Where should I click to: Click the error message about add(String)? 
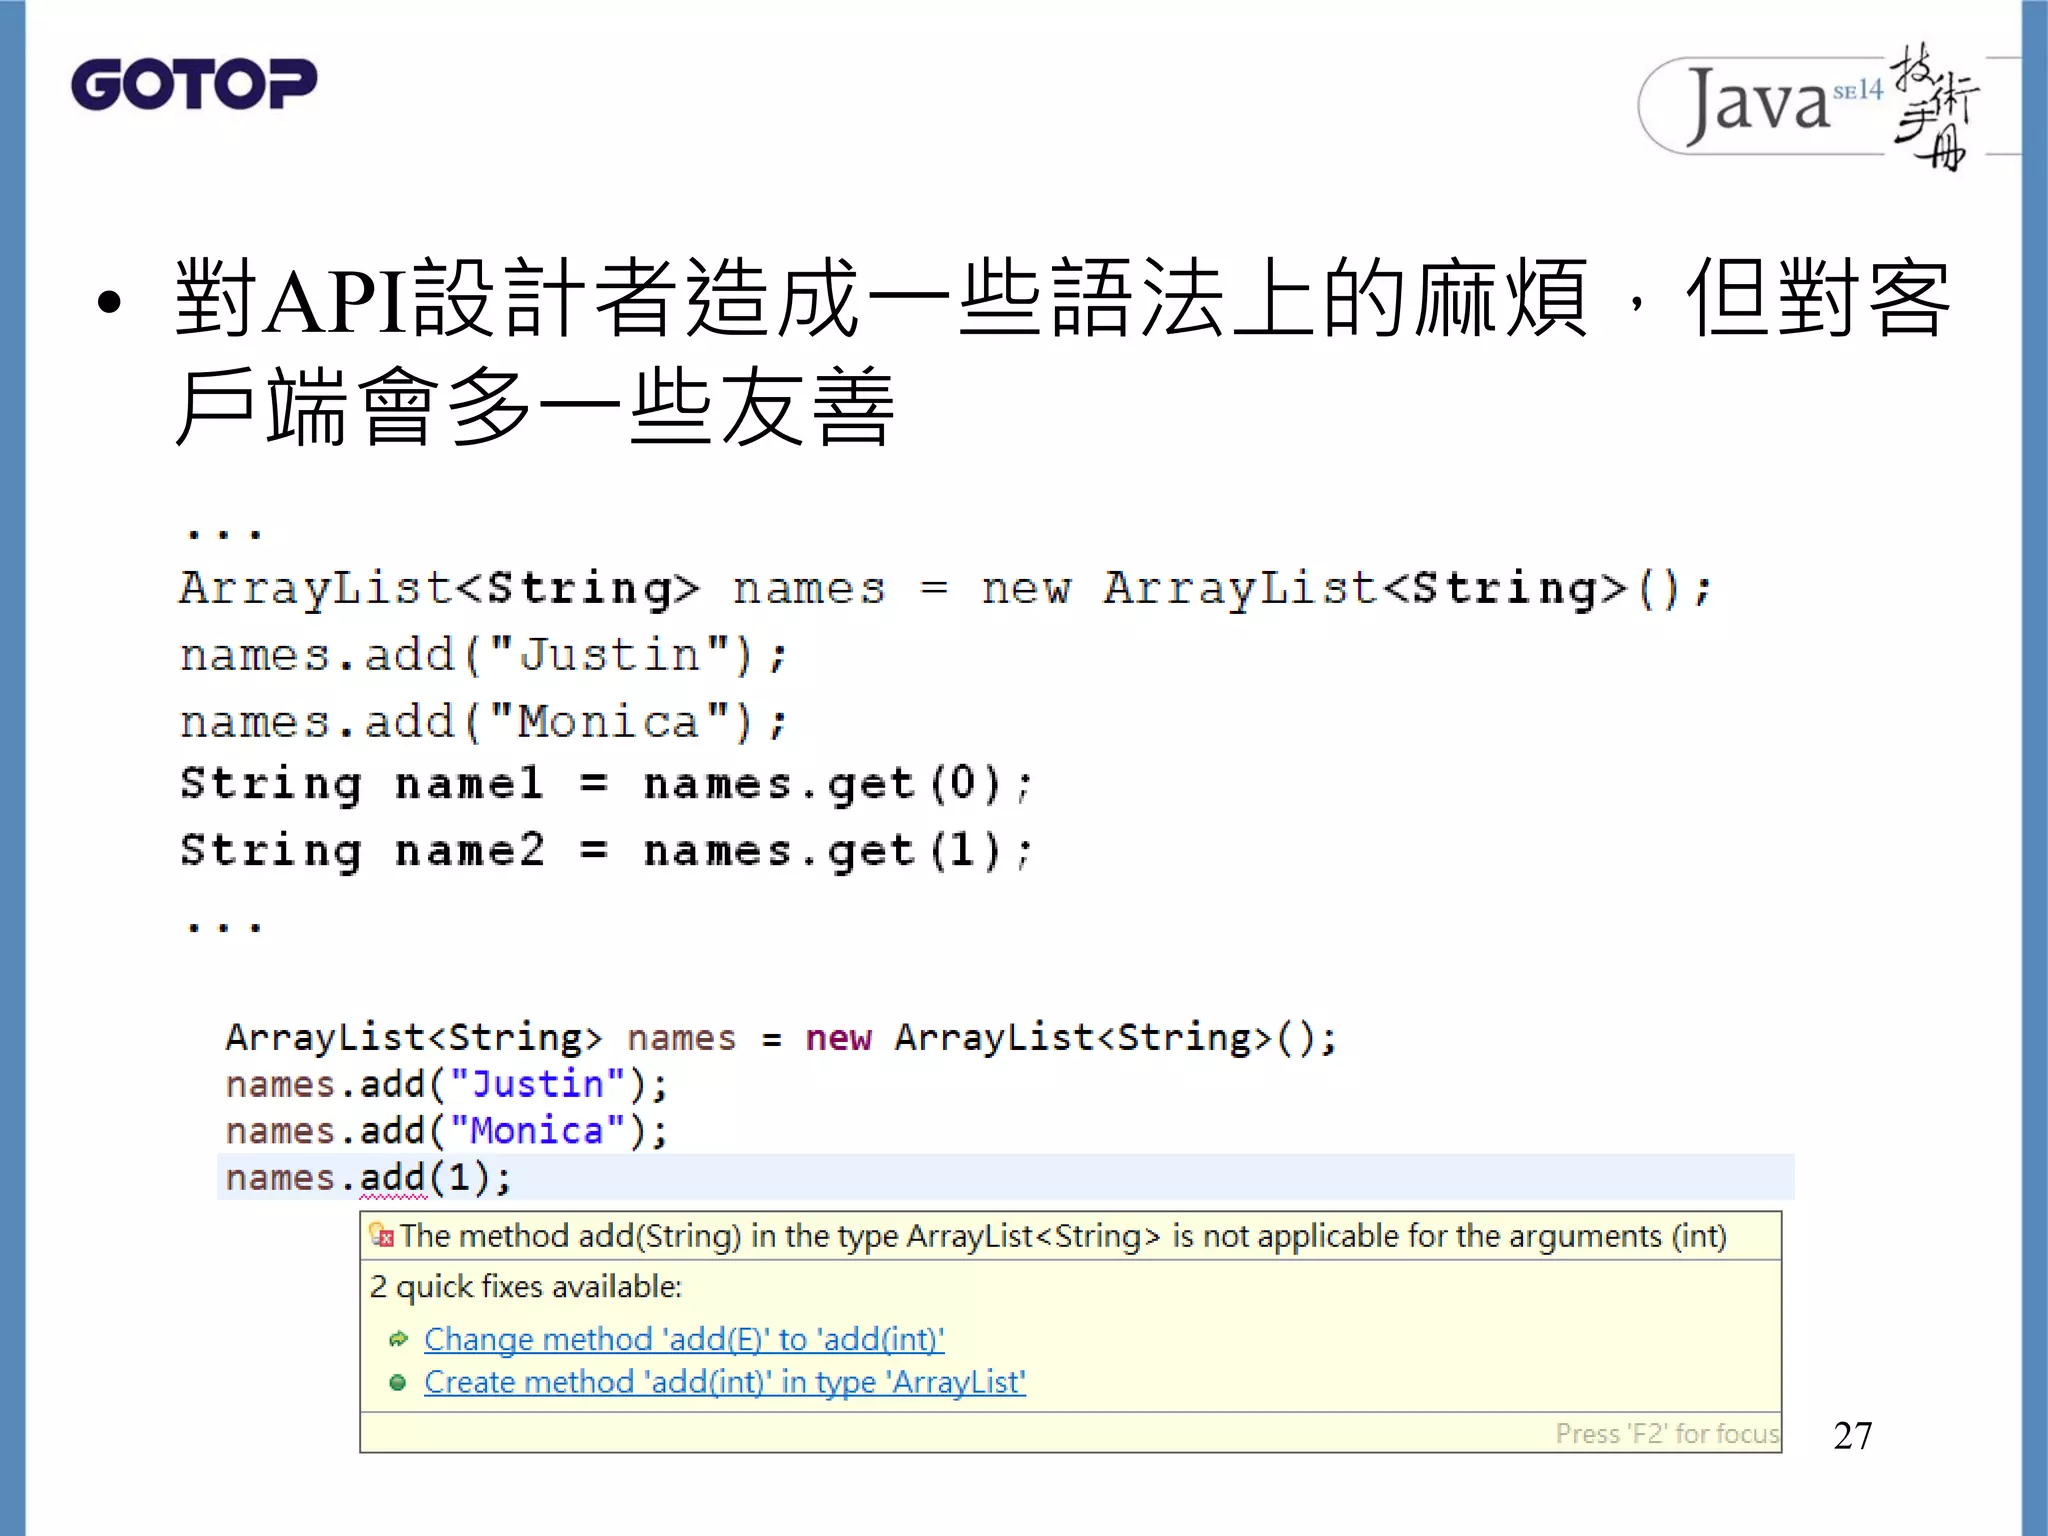click(x=1063, y=1236)
